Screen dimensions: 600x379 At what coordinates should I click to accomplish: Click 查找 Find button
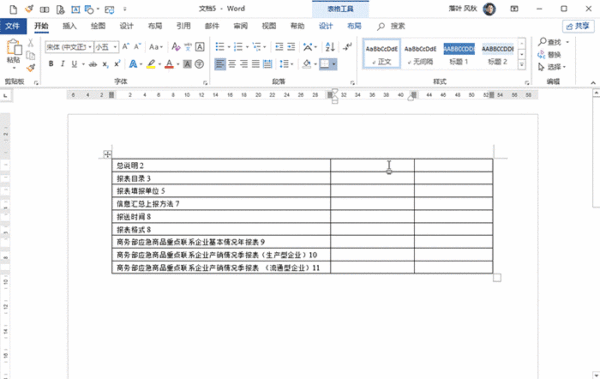[x=550, y=42]
